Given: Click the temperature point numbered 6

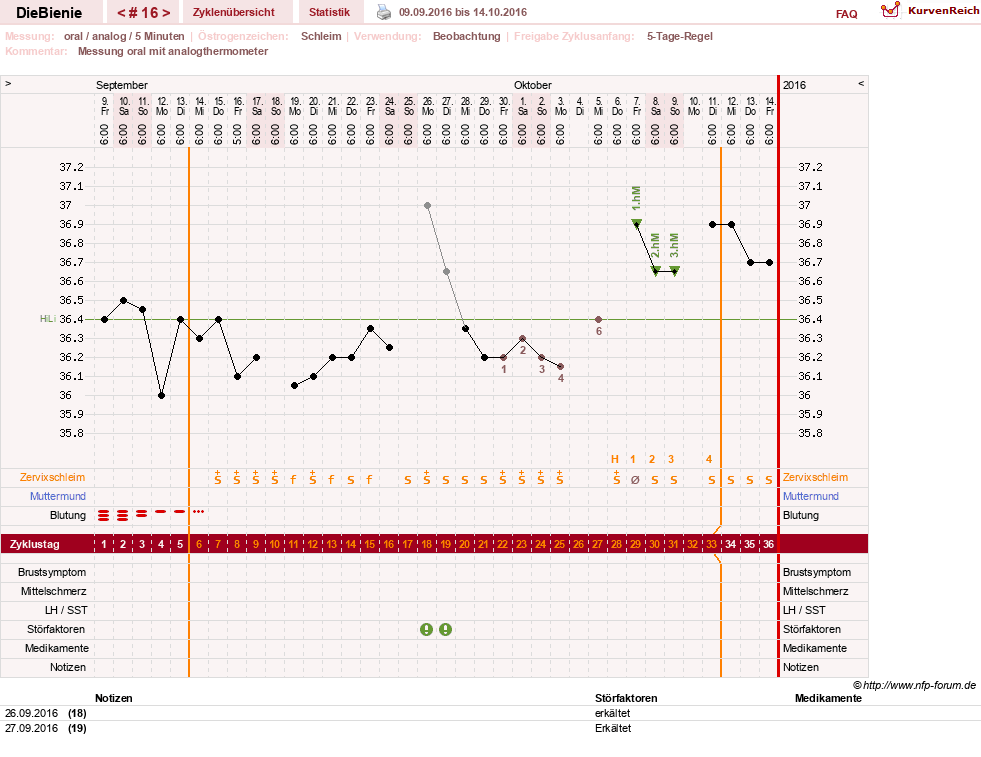Looking at the screenshot, I should 598,320.
